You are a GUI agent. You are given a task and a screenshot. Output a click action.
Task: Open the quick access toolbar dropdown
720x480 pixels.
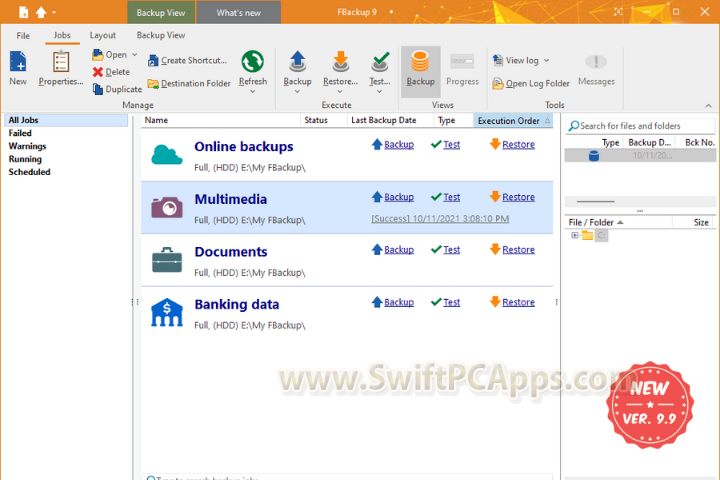click(x=54, y=12)
